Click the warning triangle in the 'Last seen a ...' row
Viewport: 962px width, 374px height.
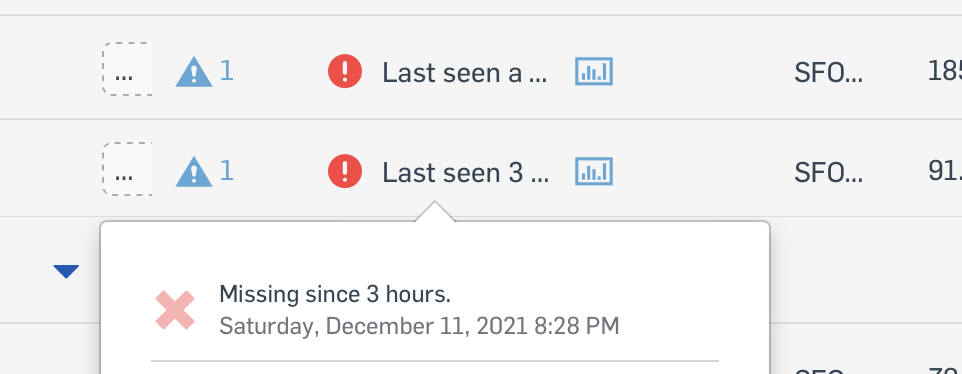click(194, 72)
